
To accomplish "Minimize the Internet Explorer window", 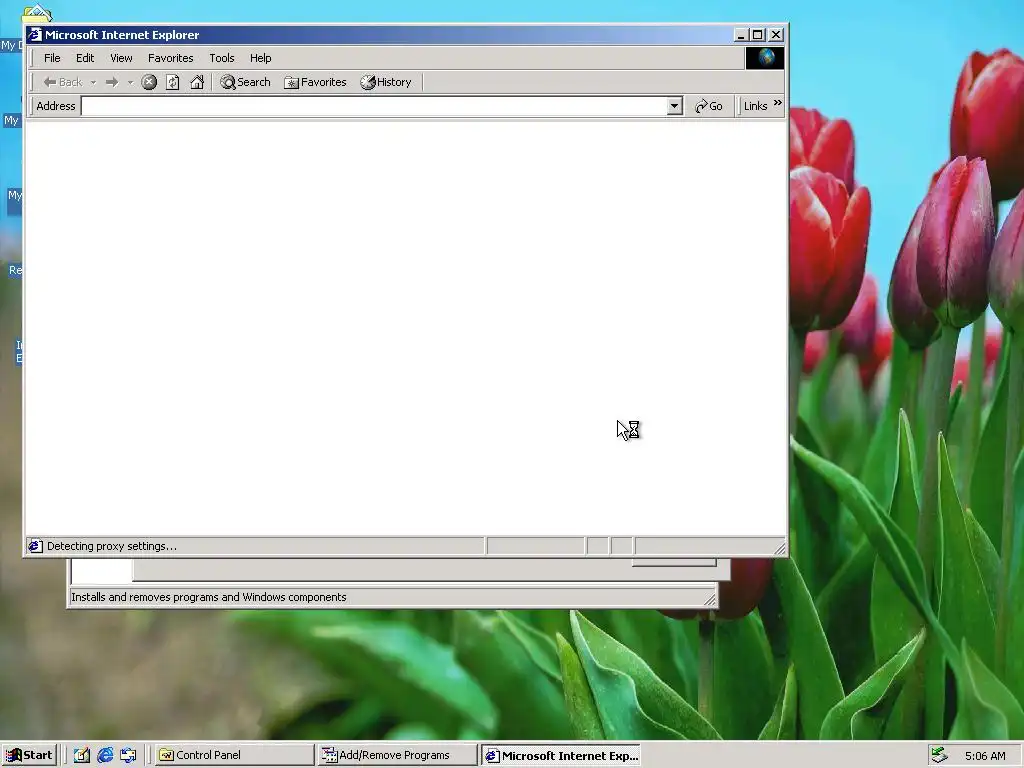I will (741, 35).
